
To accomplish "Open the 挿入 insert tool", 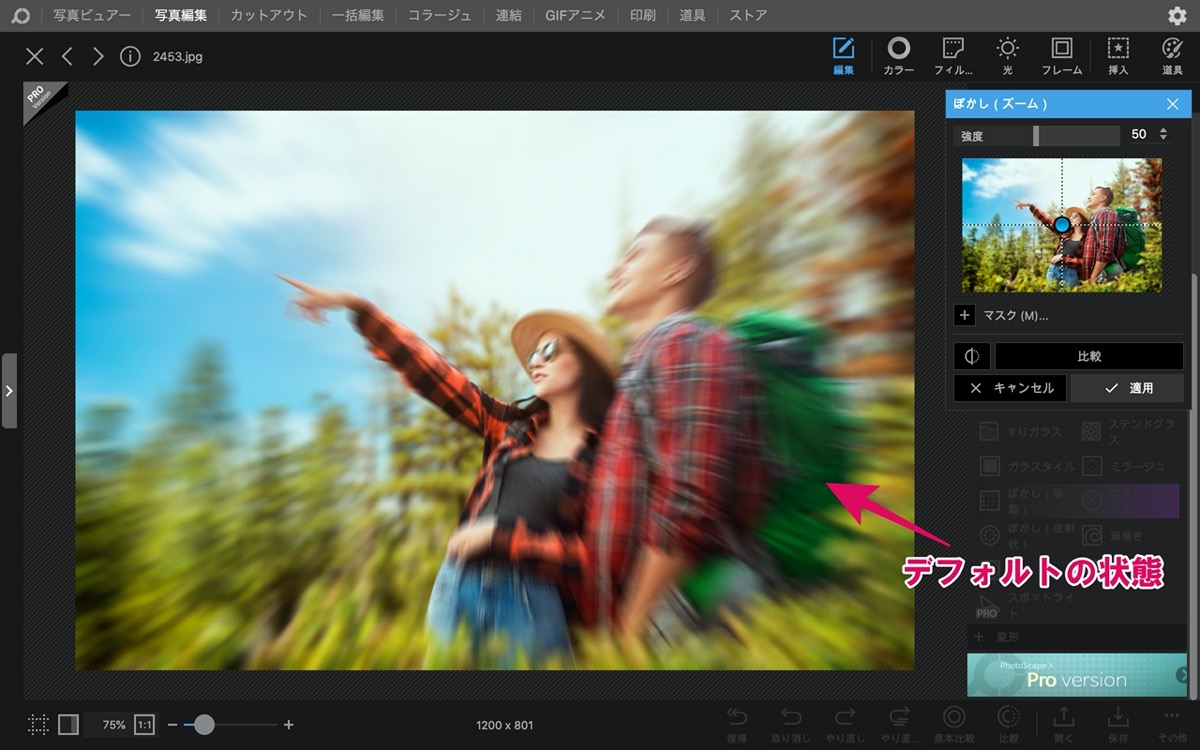I will coord(1118,56).
